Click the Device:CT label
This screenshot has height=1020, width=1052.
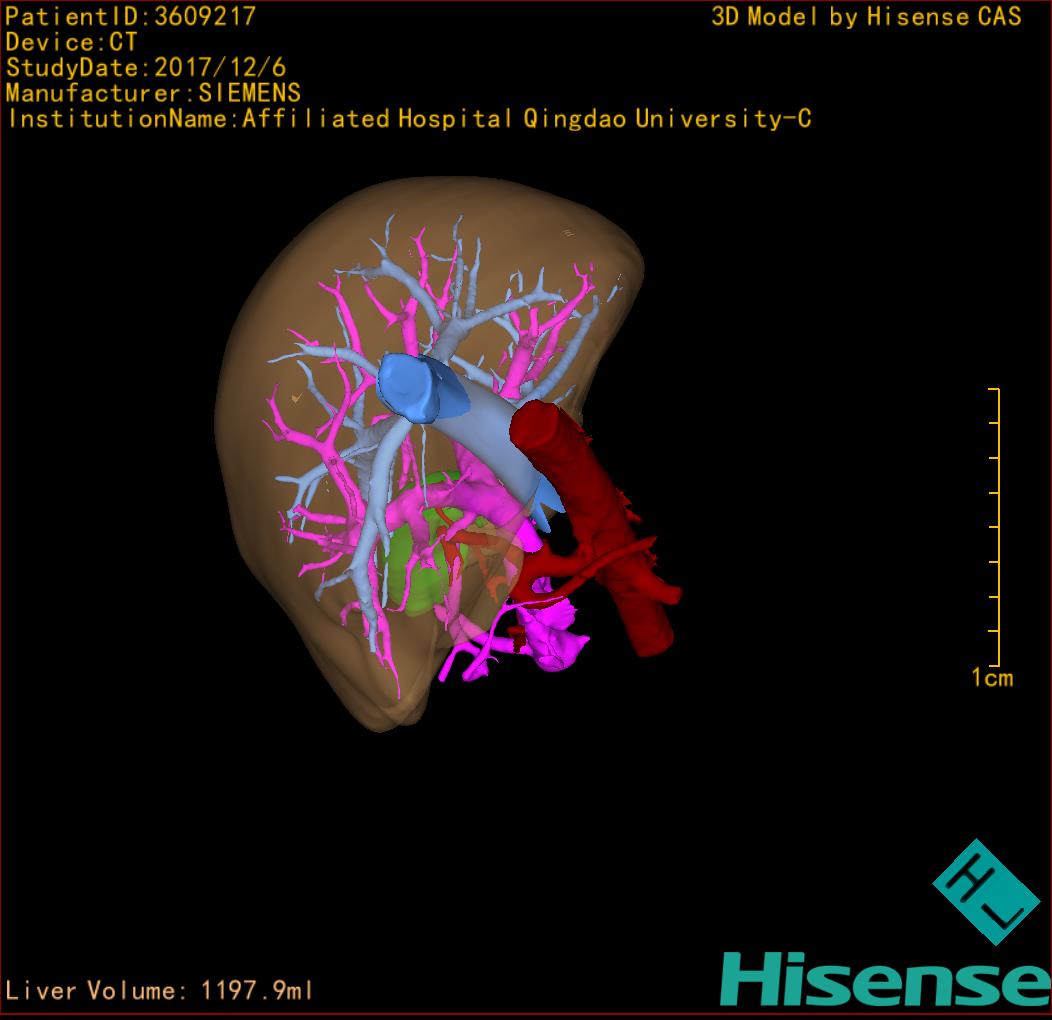coord(71,42)
